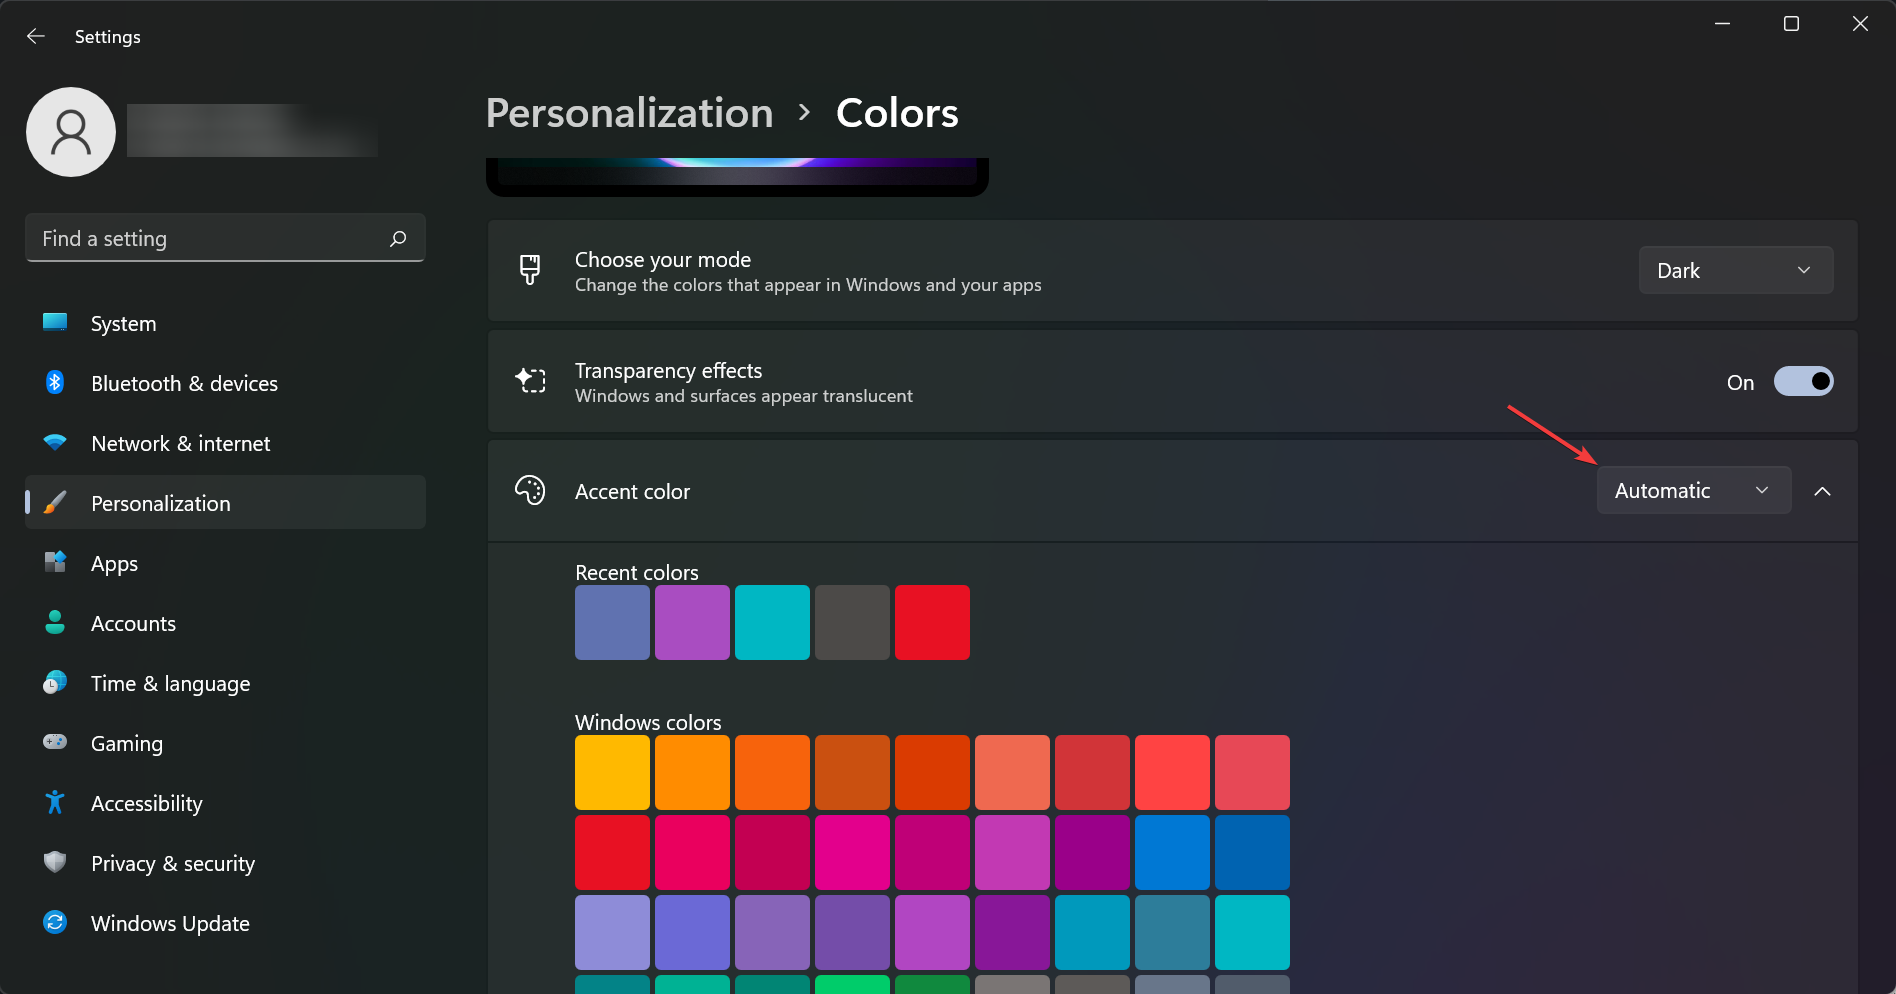Screen dimensions: 1896x994
Task: Click the Apps settings icon
Action: click(55, 562)
